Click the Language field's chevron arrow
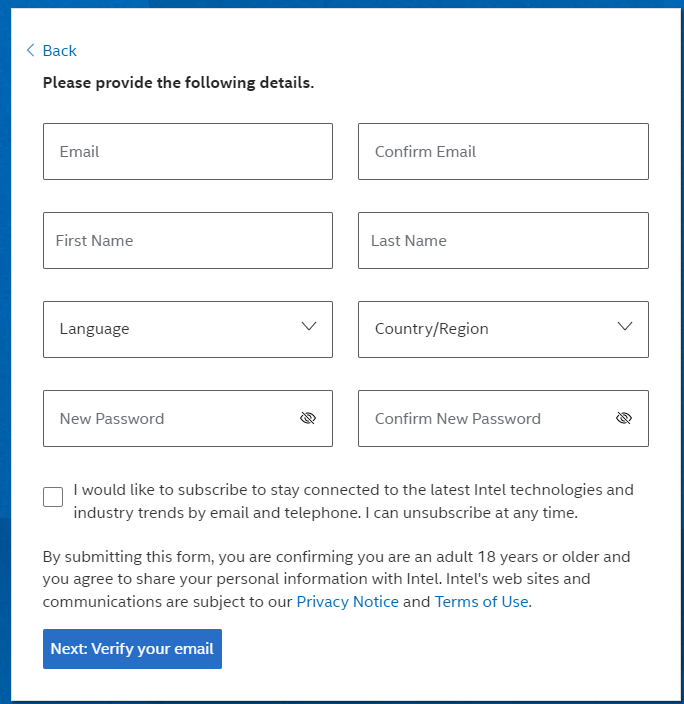 pyautogui.click(x=309, y=327)
